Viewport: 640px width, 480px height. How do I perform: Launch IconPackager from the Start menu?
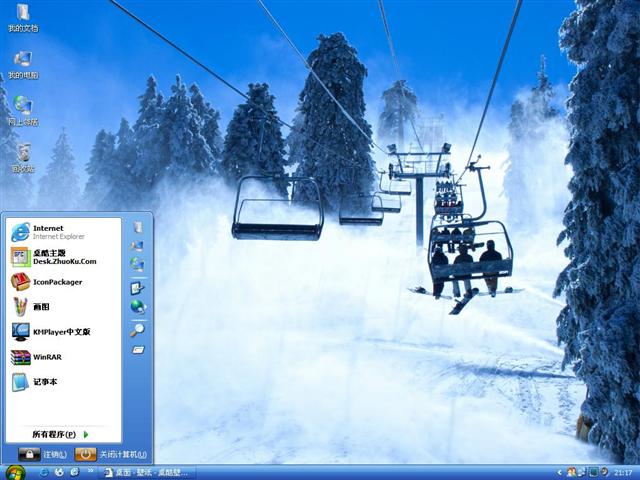coord(63,282)
